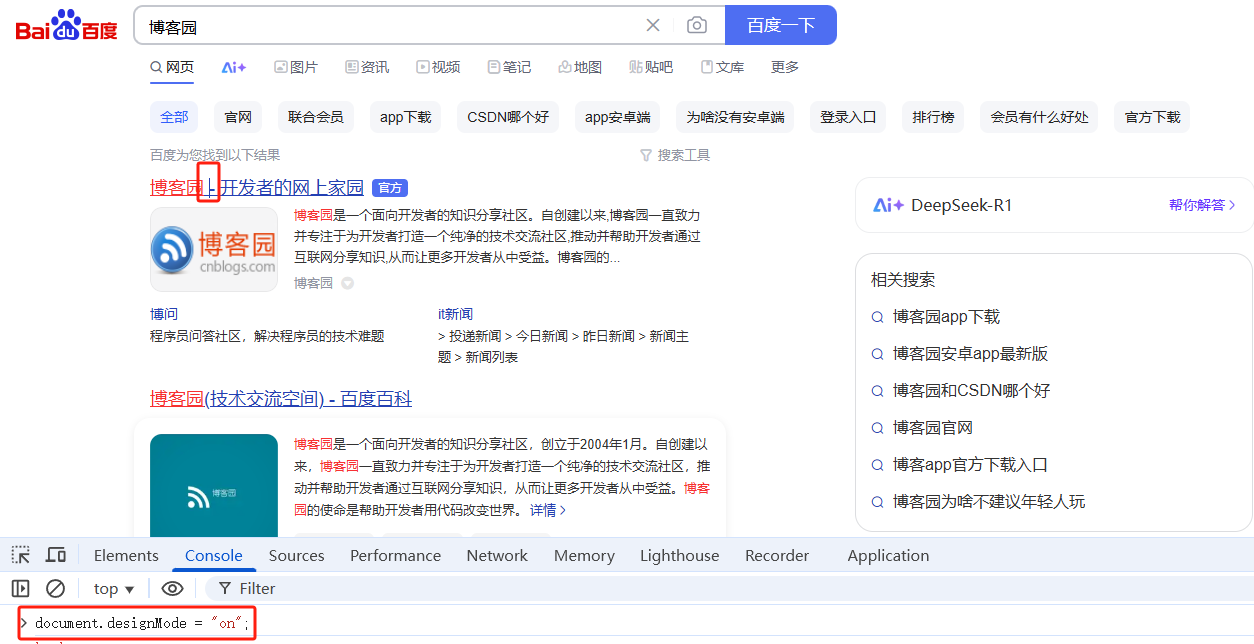
Task: Click the 帮你解答 link
Action: coord(1202,205)
